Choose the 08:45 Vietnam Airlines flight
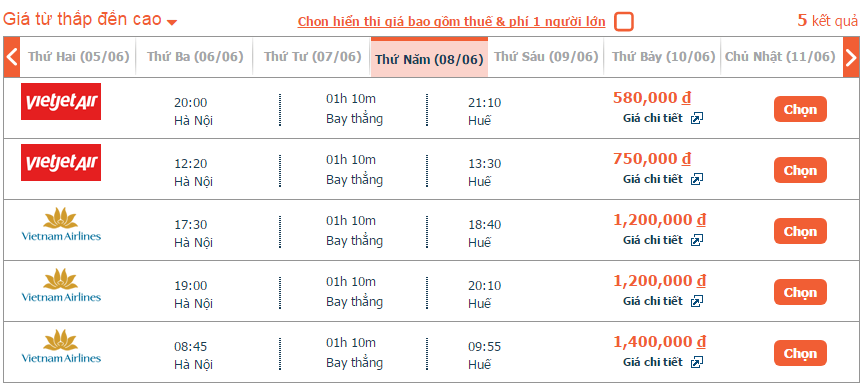The height and width of the screenshot is (387, 865). coord(800,353)
